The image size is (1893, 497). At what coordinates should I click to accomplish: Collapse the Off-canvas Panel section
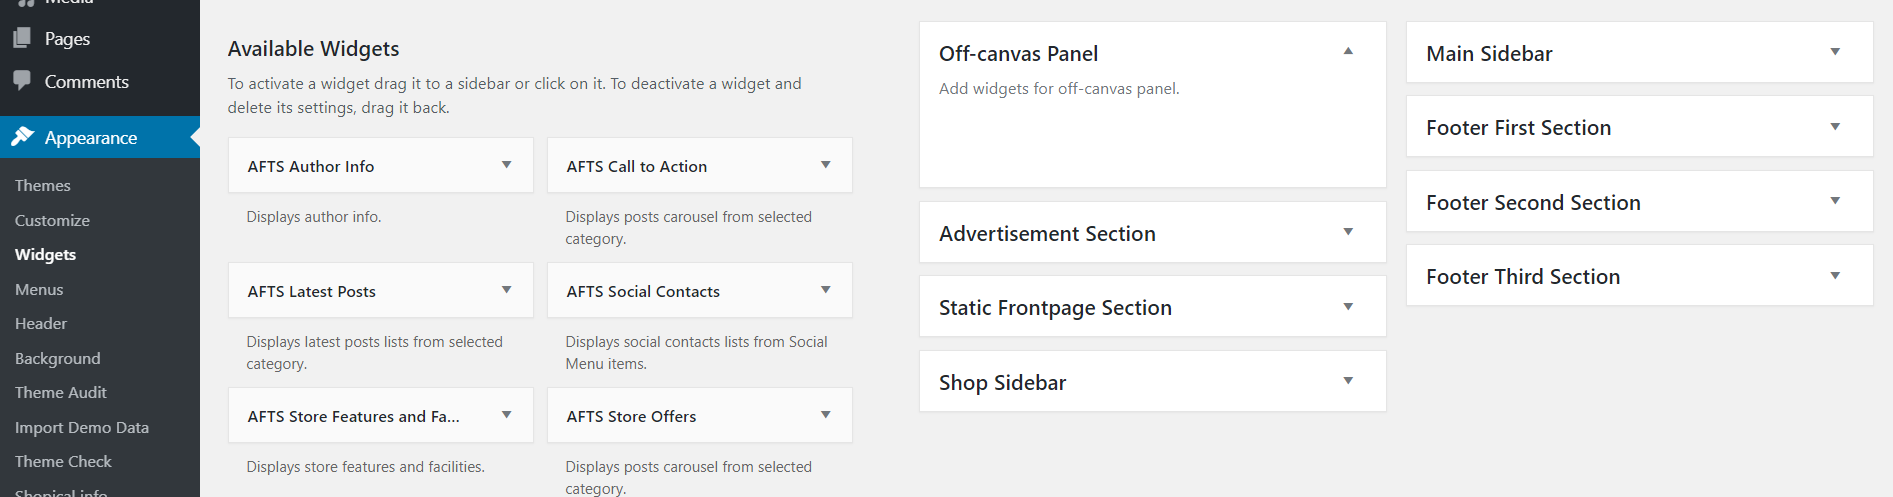click(x=1348, y=51)
